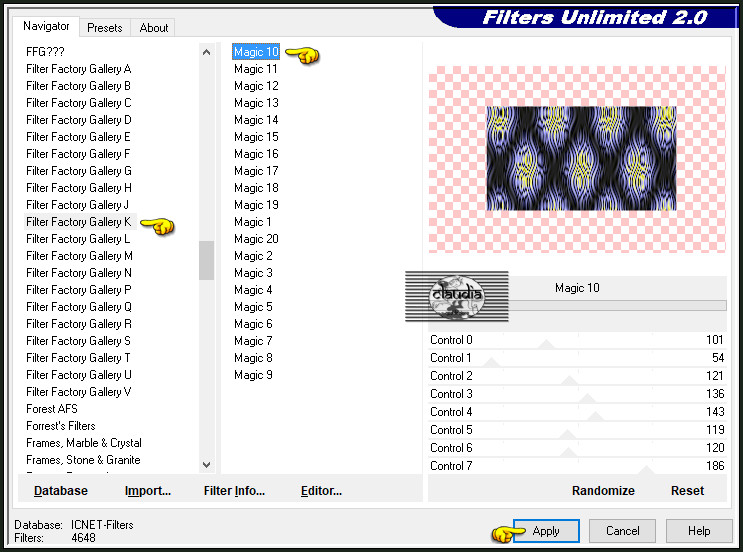Select the Magic 8 filter
Viewport: 743px width, 552px height.
pyautogui.click(x=253, y=358)
